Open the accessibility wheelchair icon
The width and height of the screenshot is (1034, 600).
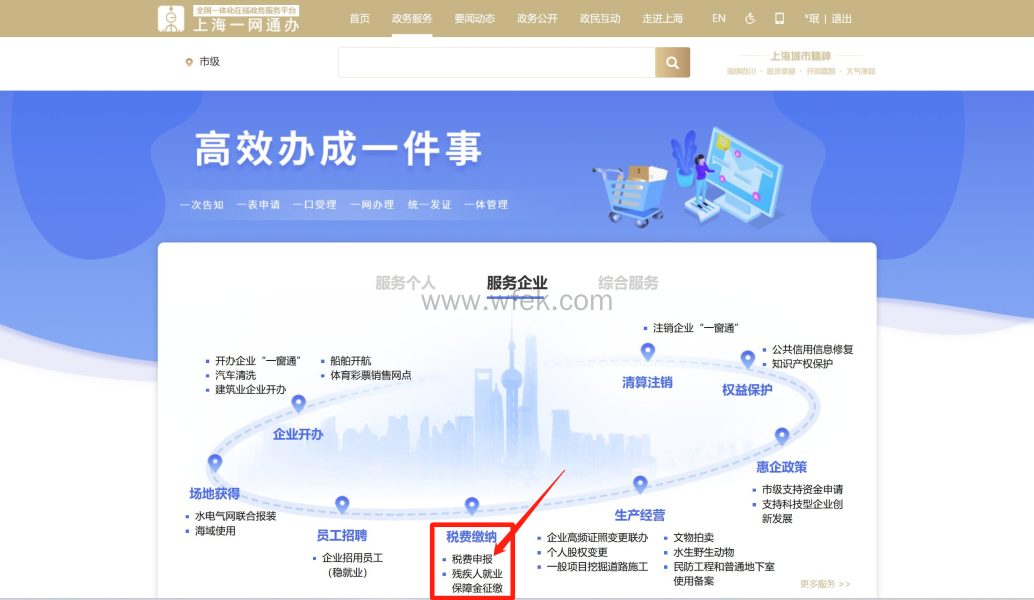tap(751, 18)
